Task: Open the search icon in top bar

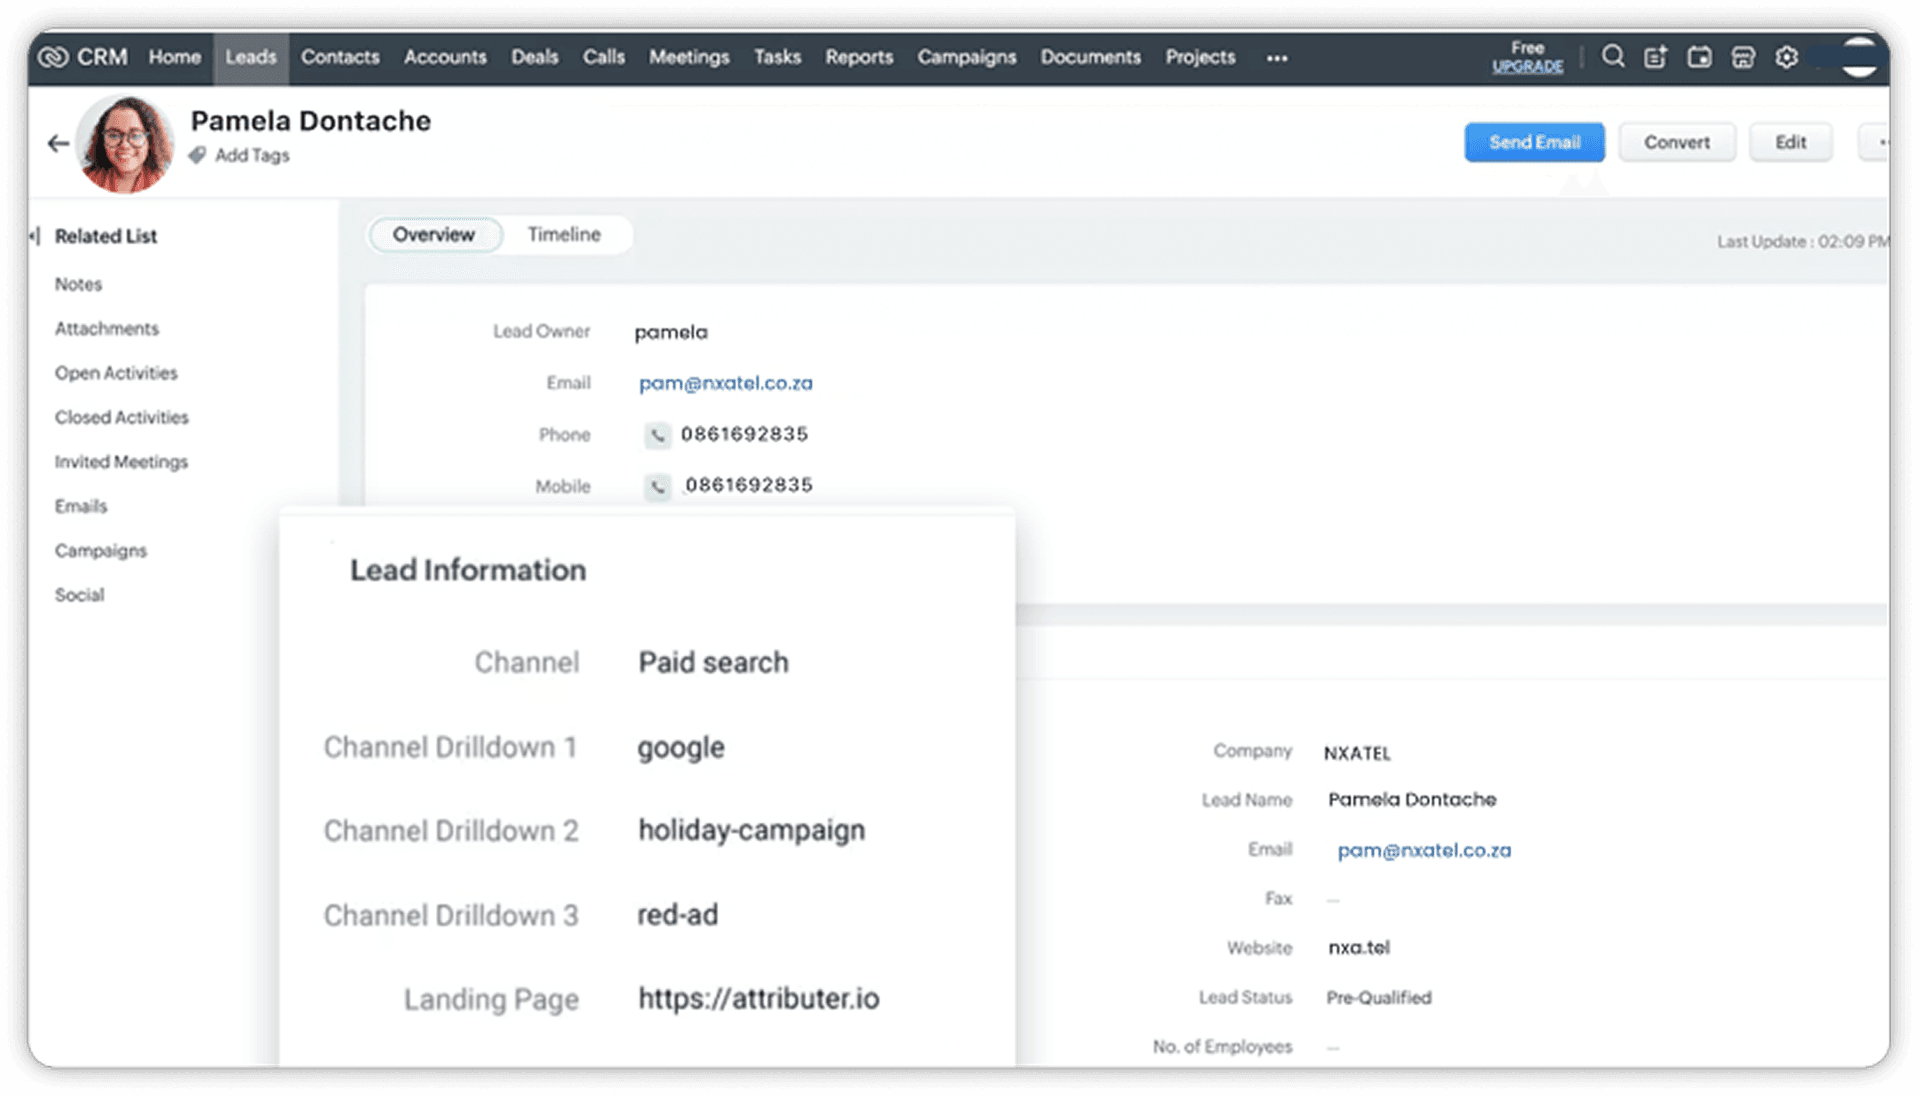Action: [x=1612, y=57]
